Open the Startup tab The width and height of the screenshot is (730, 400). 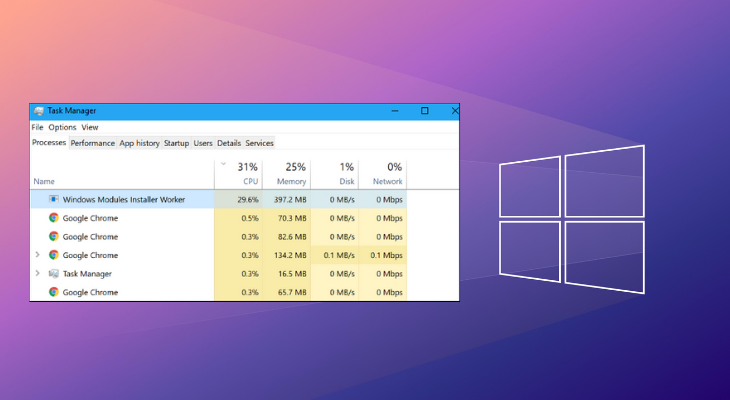click(176, 143)
